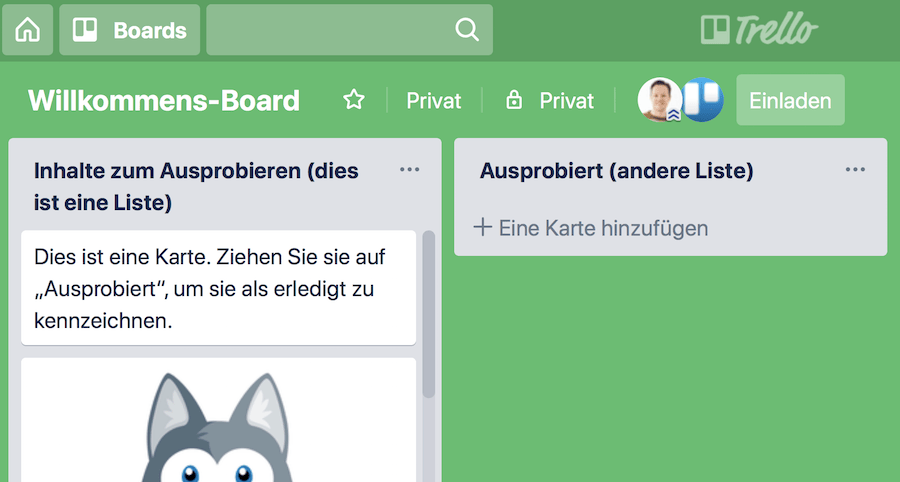900x482 pixels.
Task: Add a card via Eine Karte hinzufügen
Action: pyautogui.click(x=591, y=228)
